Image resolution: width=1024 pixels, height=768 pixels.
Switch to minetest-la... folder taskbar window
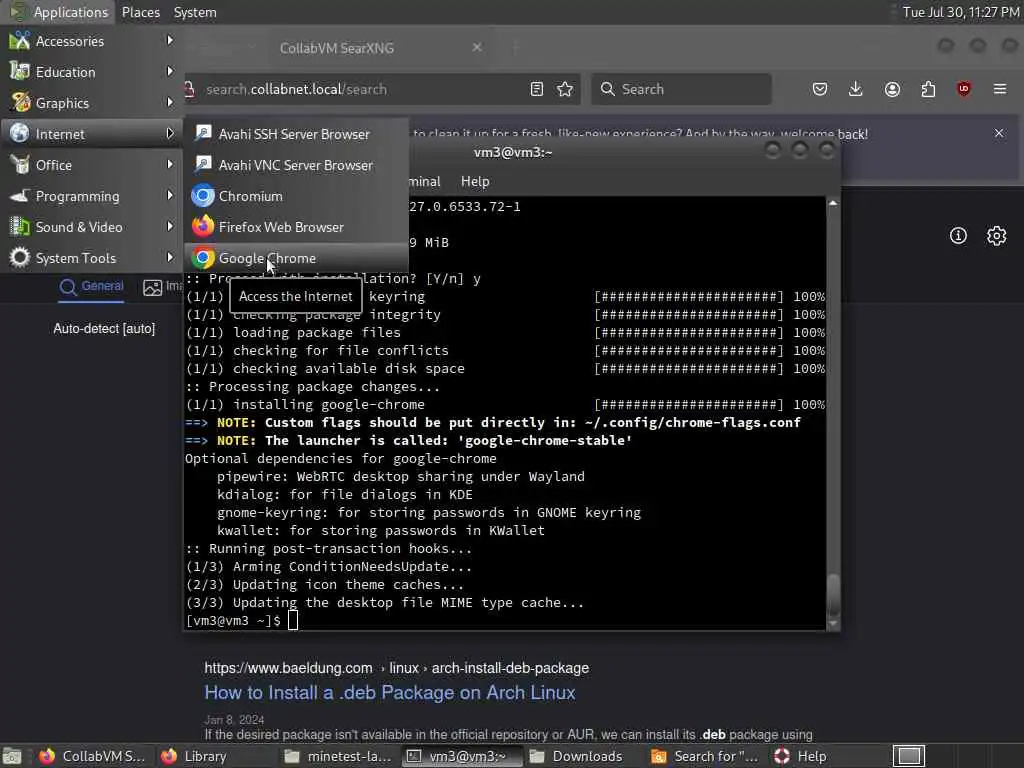click(x=338, y=756)
